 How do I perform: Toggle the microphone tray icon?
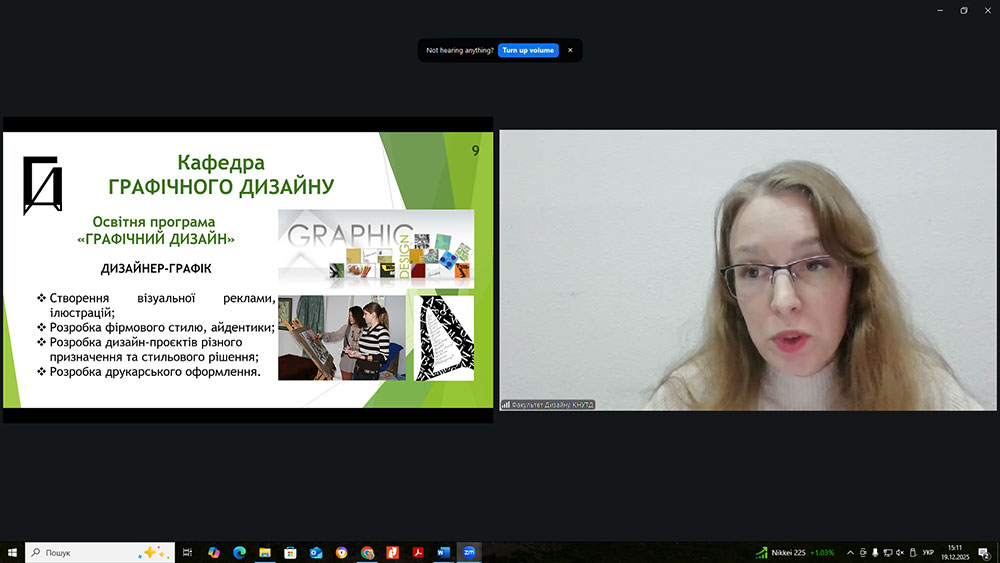[x=875, y=552]
